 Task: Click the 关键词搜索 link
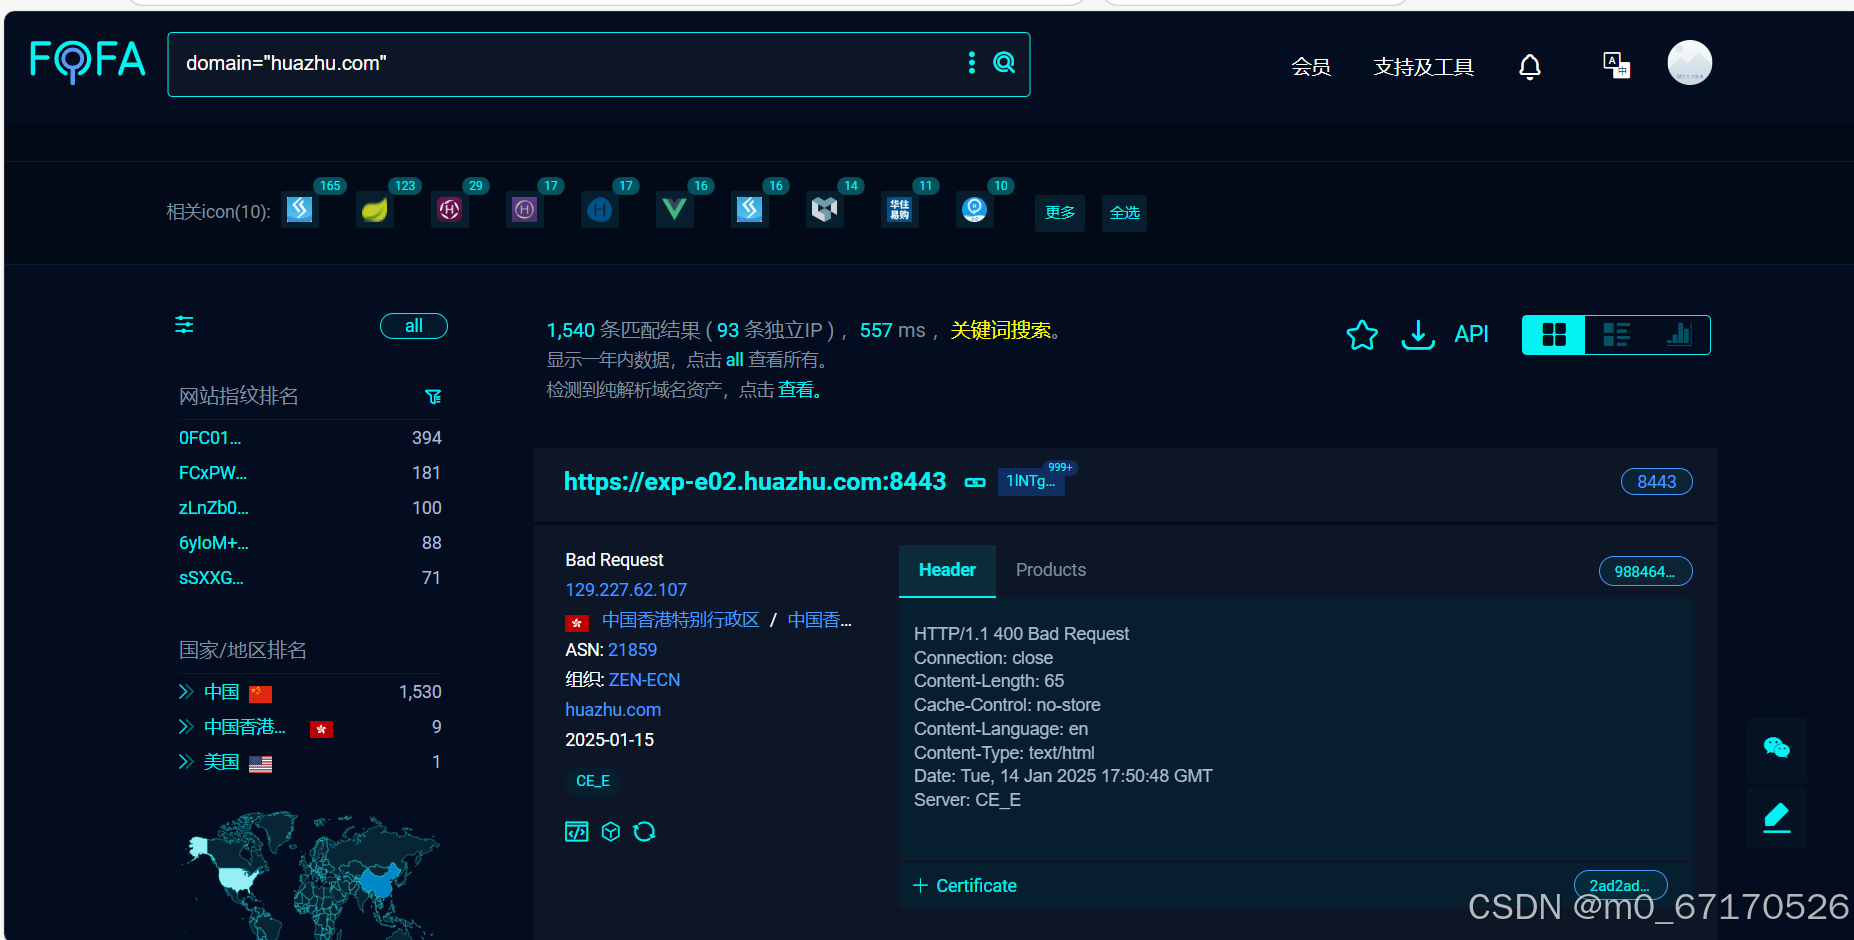(1000, 330)
